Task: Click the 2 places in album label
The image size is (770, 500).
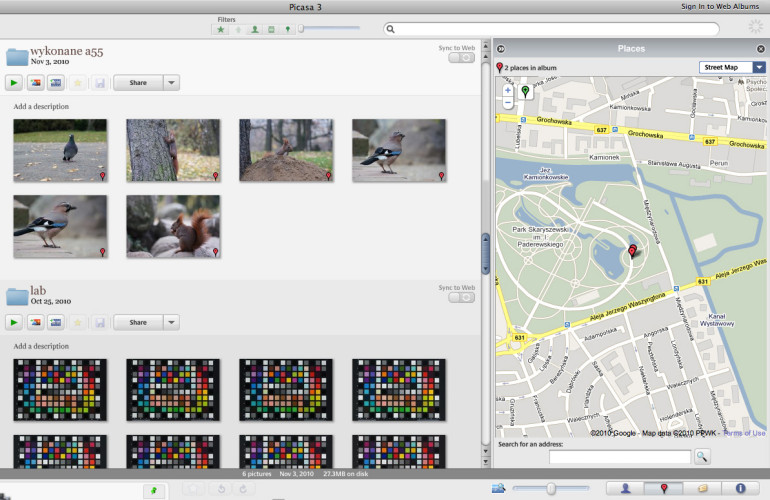Action: [531, 68]
